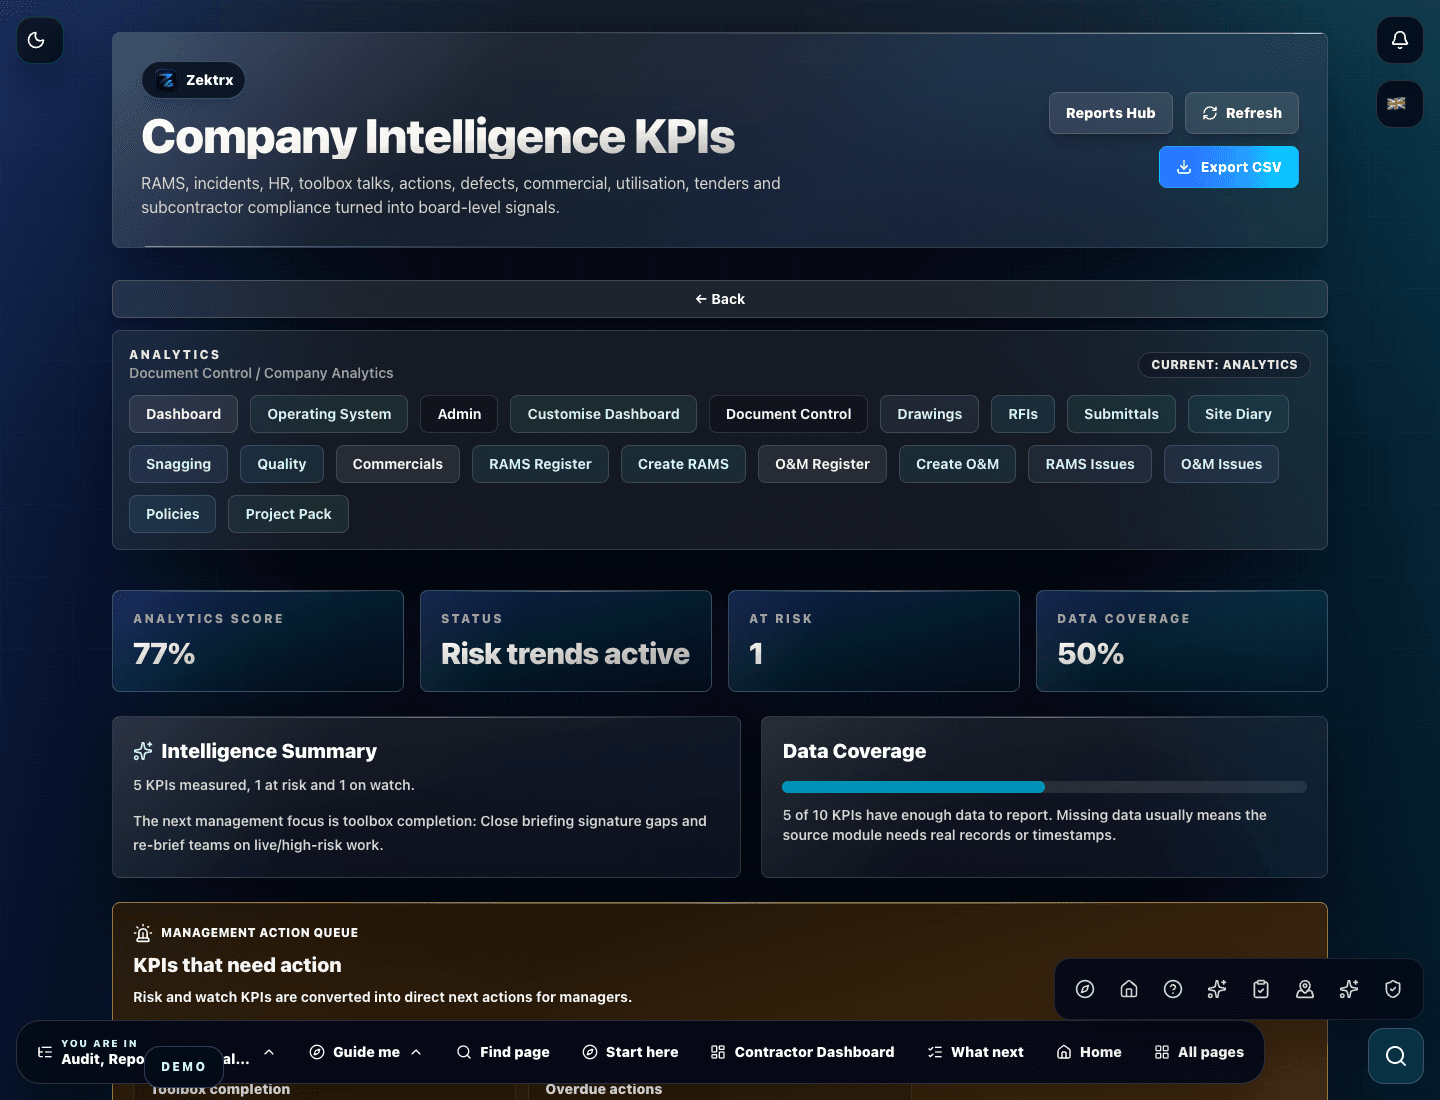The width and height of the screenshot is (1440, 1100).
Task: Open notifications bell
Action: tap(1400, 40)
